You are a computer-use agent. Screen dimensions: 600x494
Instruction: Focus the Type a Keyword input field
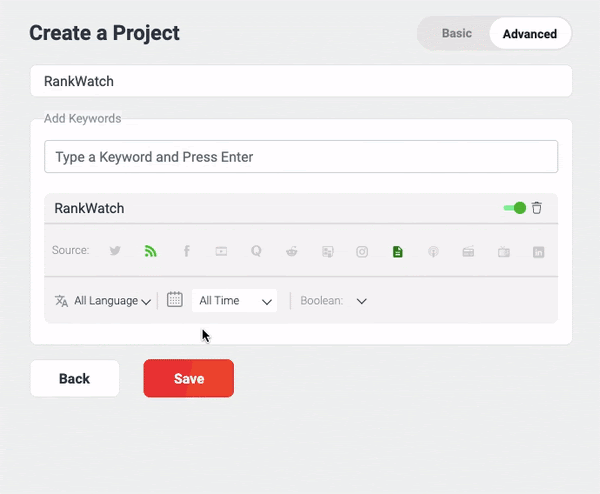pos(301,157)
